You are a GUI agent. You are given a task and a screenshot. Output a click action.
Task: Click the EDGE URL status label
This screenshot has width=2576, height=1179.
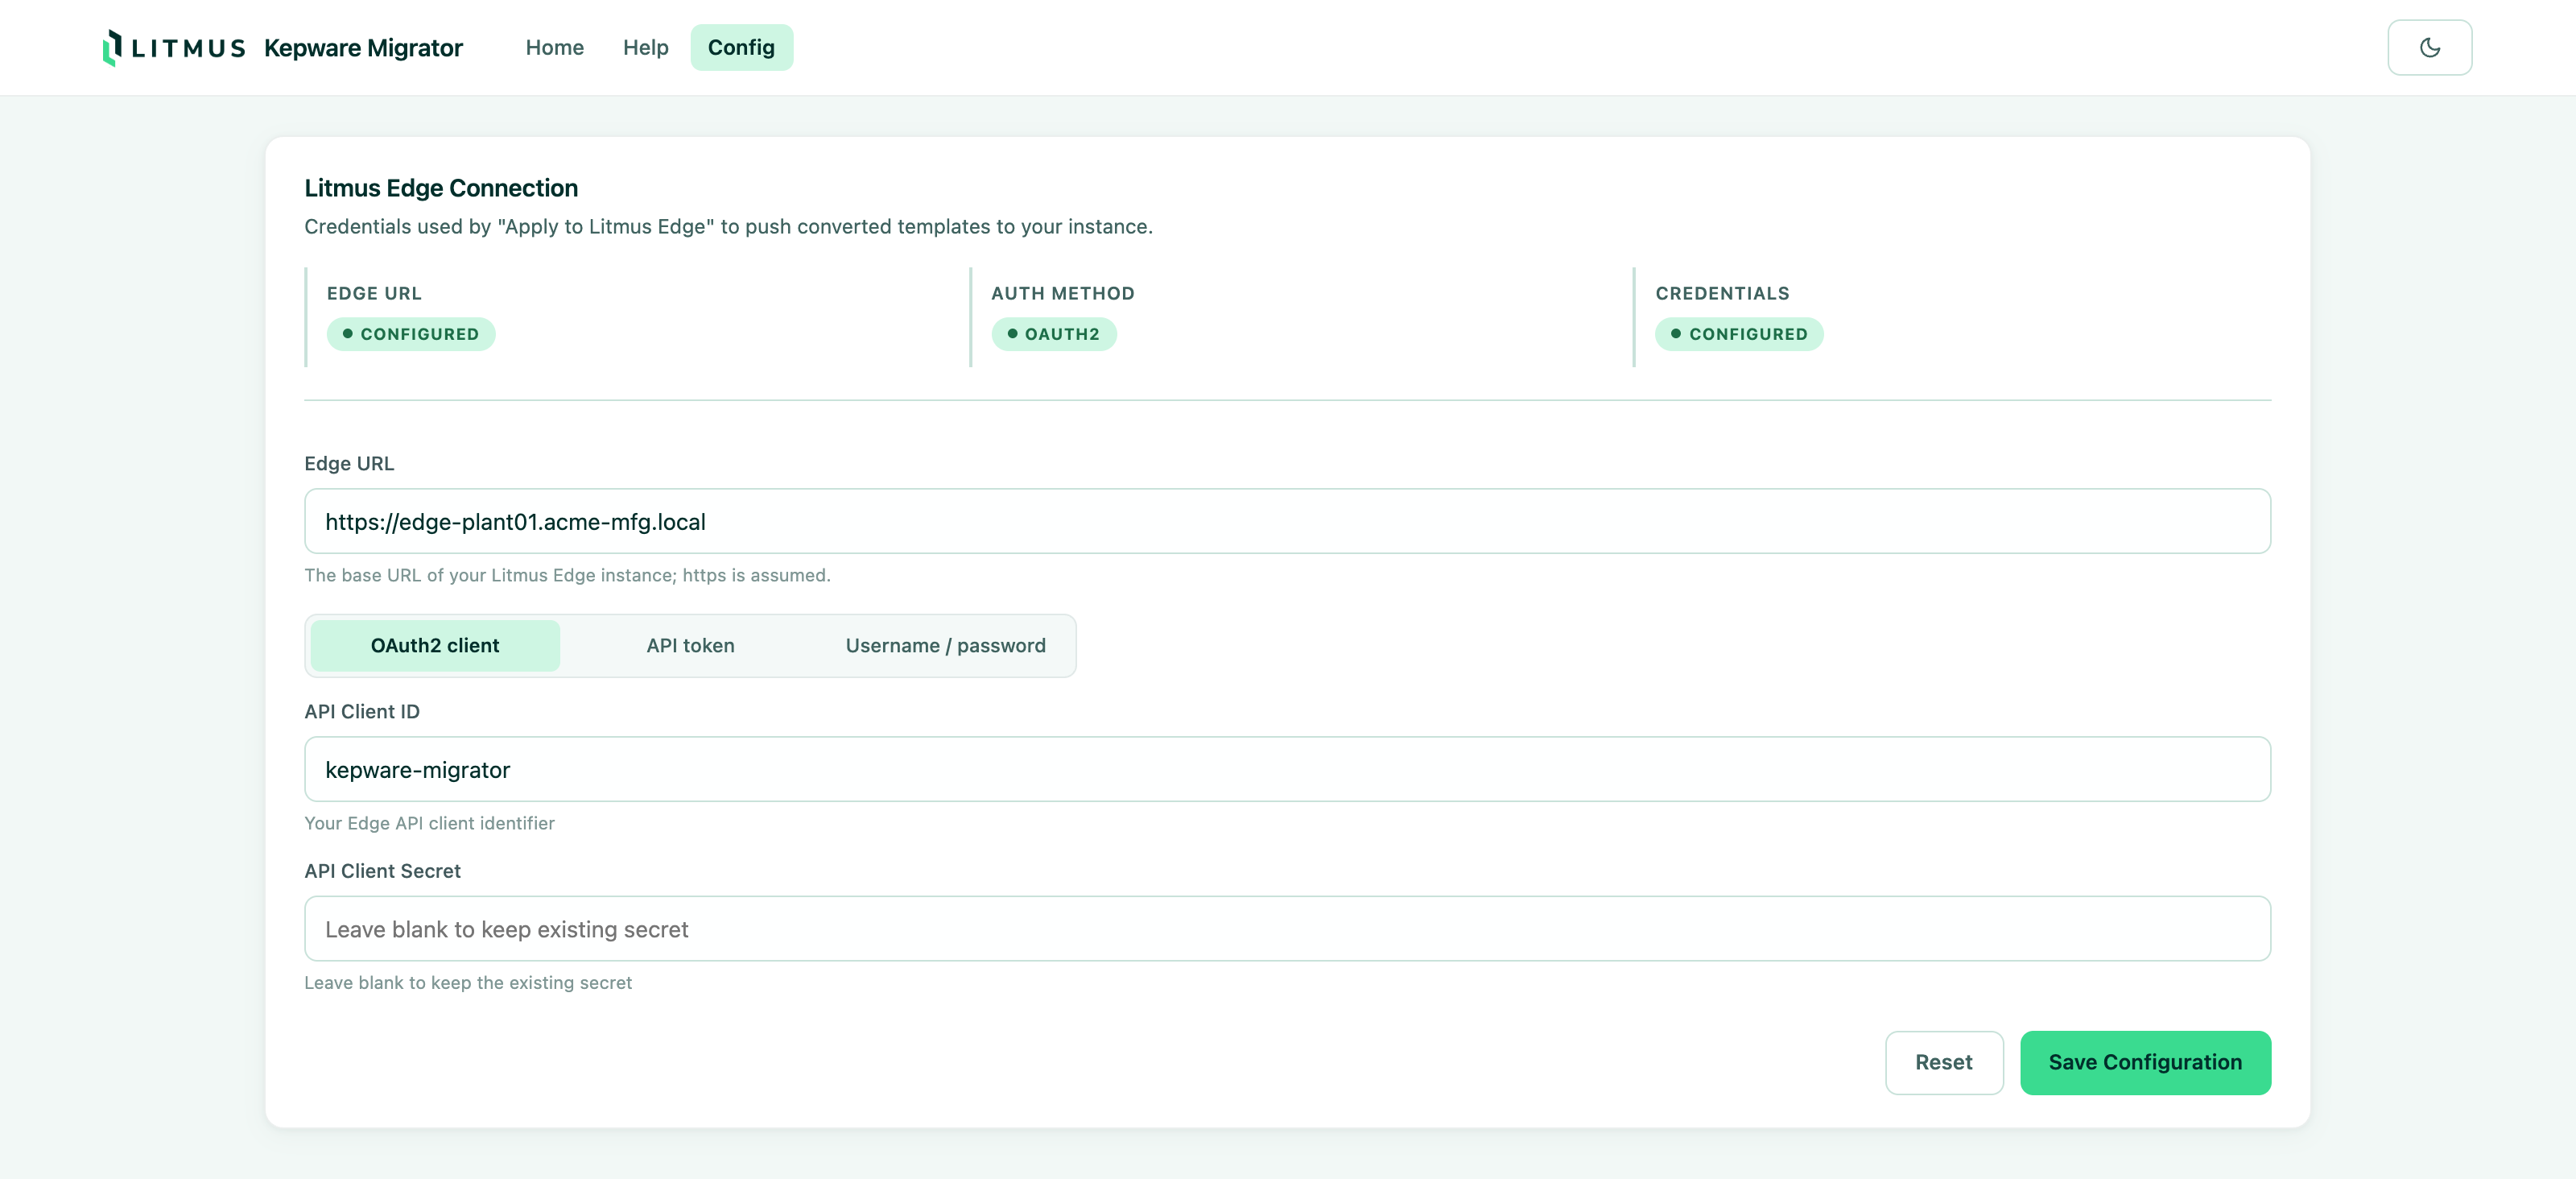click(x=374, y=293)
